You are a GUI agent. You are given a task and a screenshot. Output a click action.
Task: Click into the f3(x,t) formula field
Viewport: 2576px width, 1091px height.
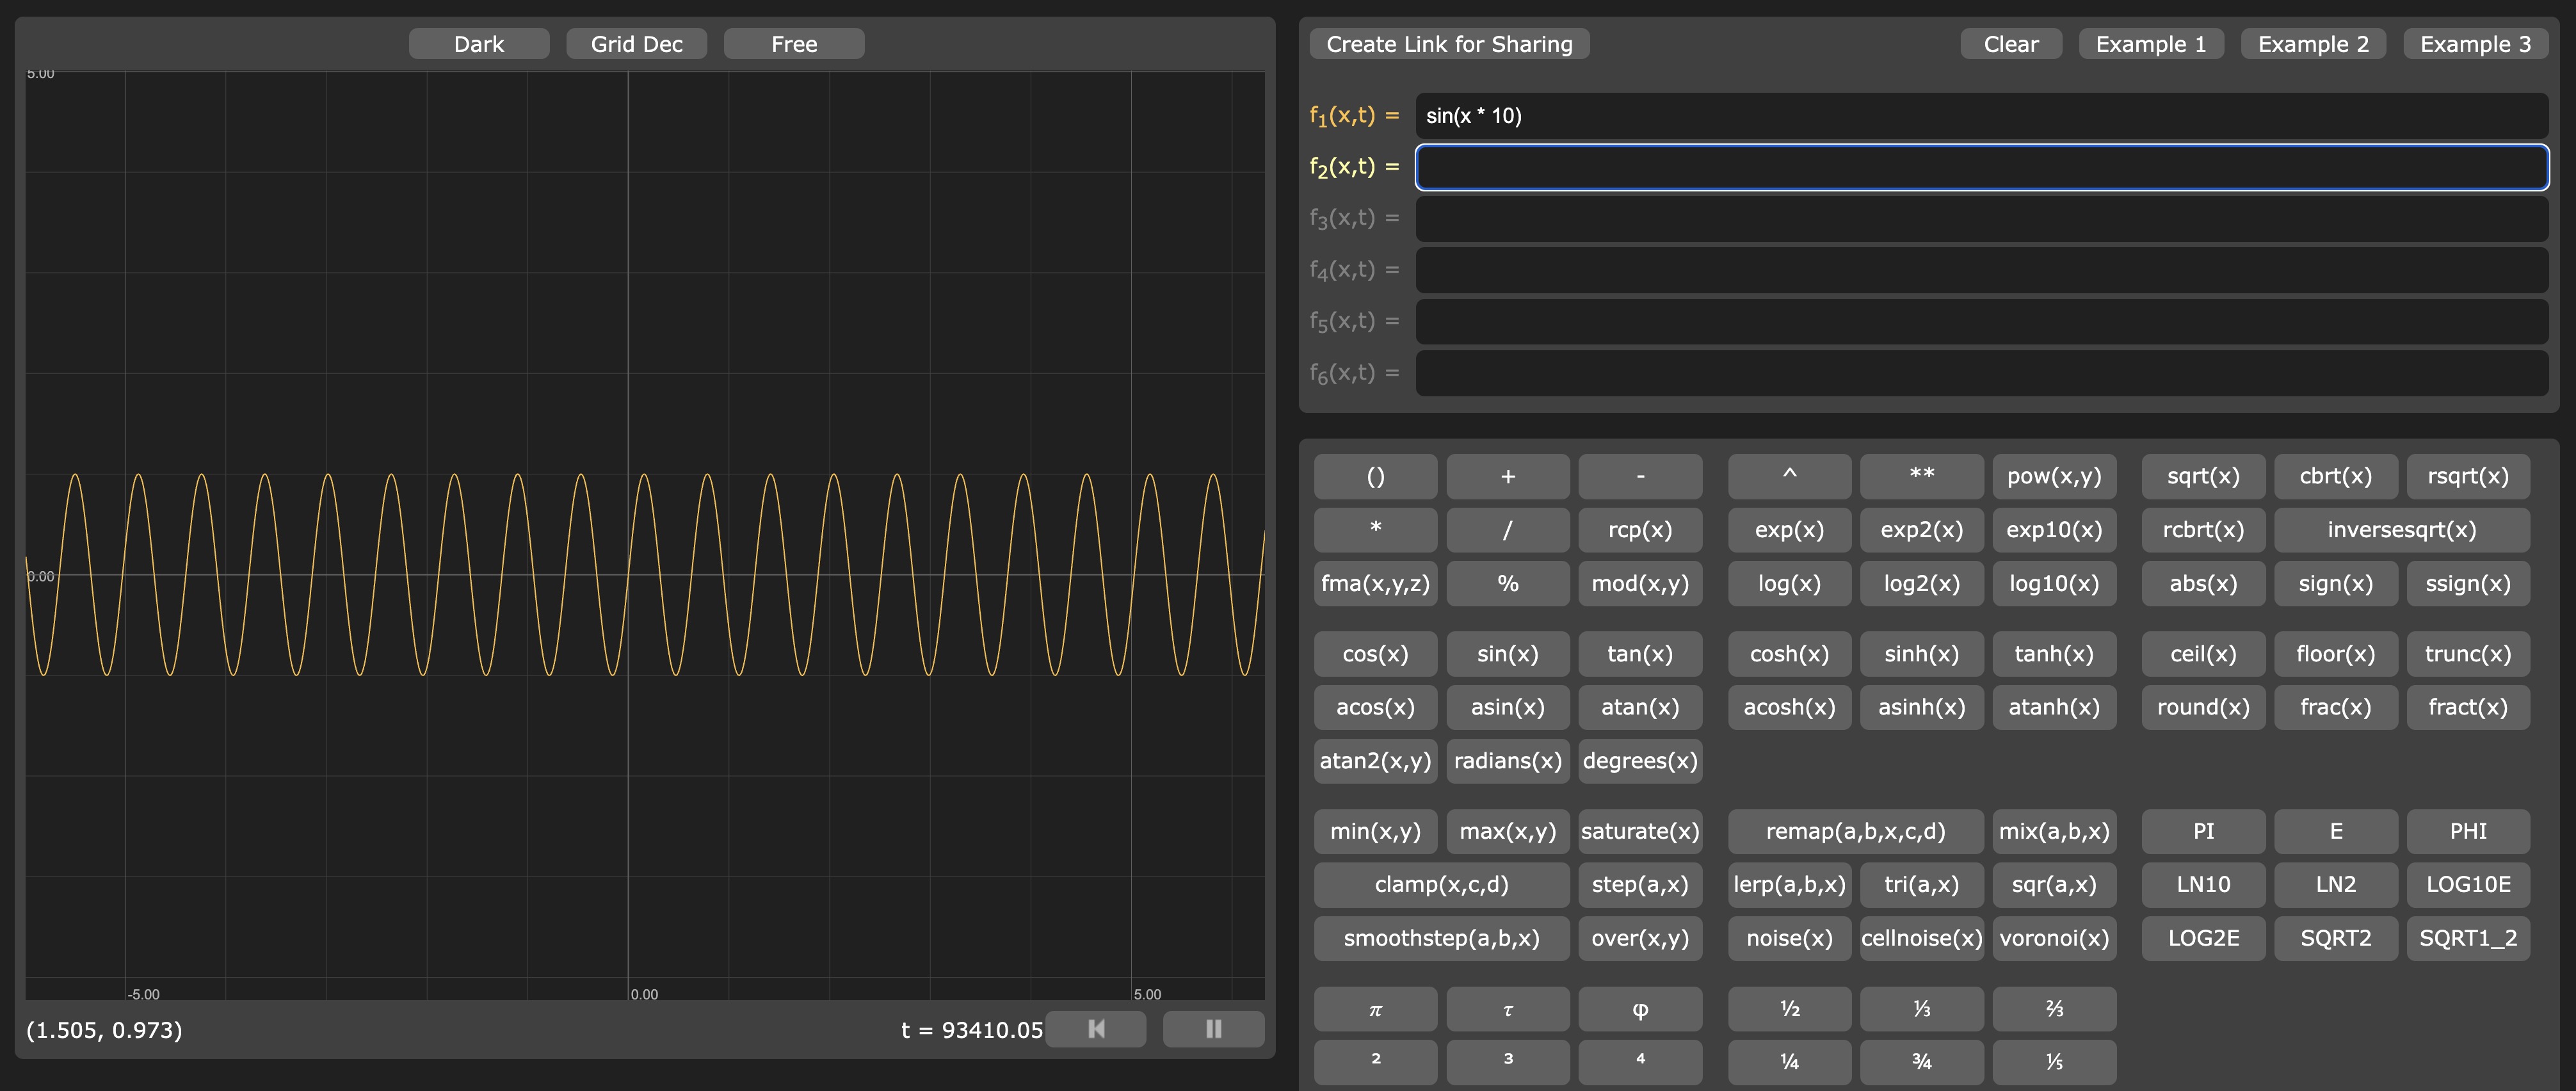pyautogui.click(x=1980, y=218)
